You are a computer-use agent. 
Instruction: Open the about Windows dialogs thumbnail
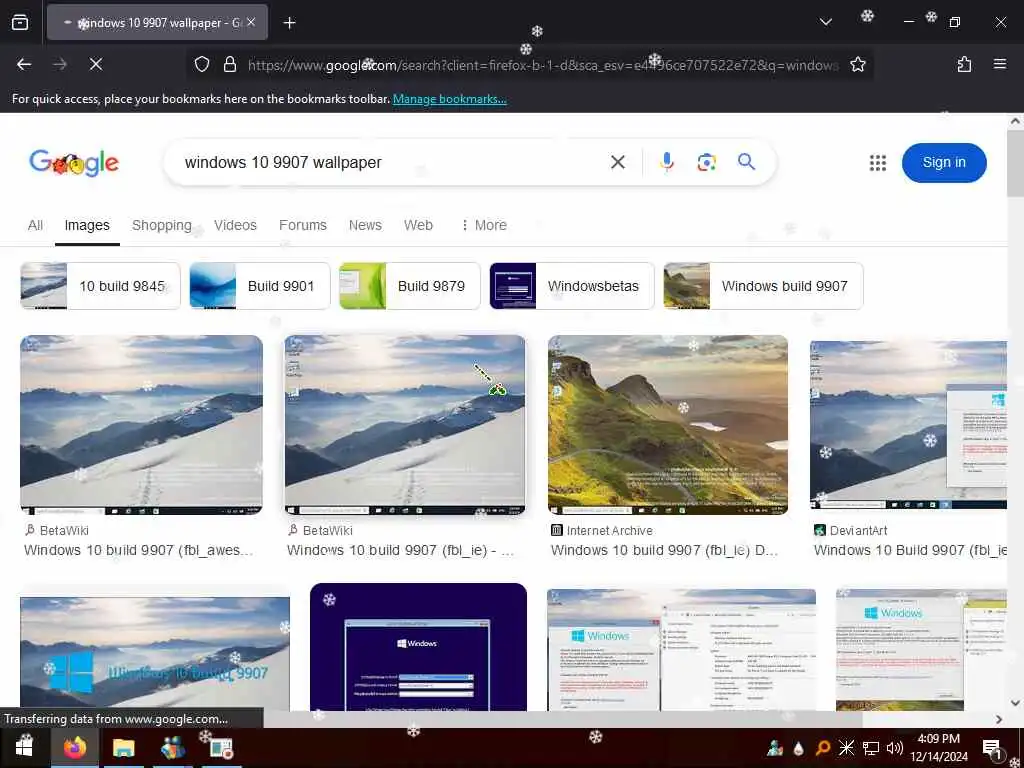point(681,650)
